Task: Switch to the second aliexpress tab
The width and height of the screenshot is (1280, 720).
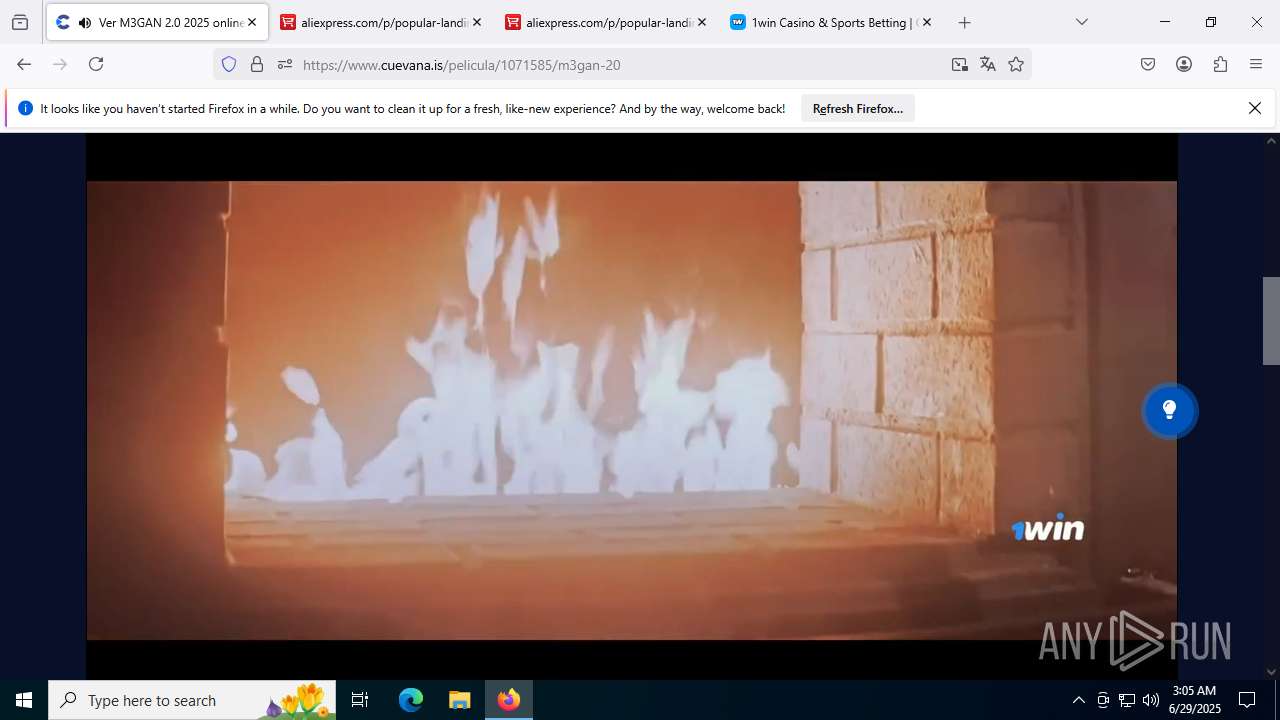Action: coord(607,22)
